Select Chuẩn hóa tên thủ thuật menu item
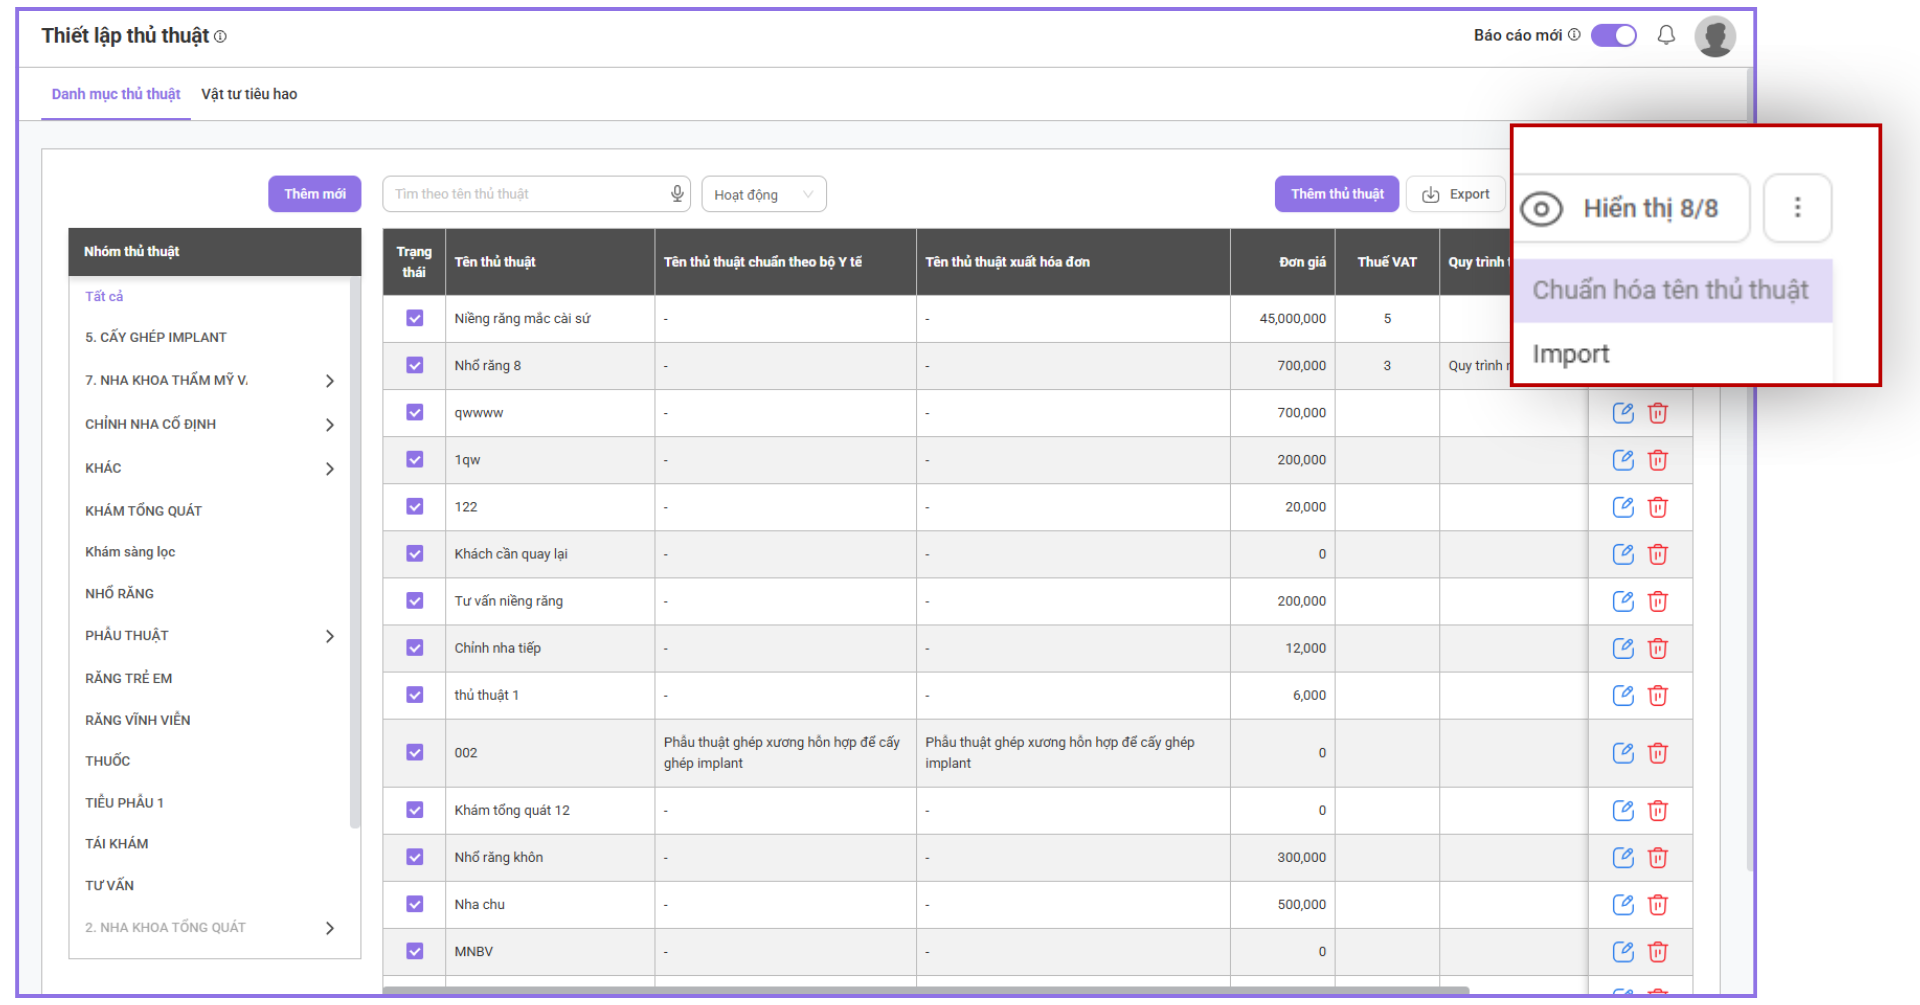The width and height of the screenshot is (1920, 1005). (x=1670, y=290)
